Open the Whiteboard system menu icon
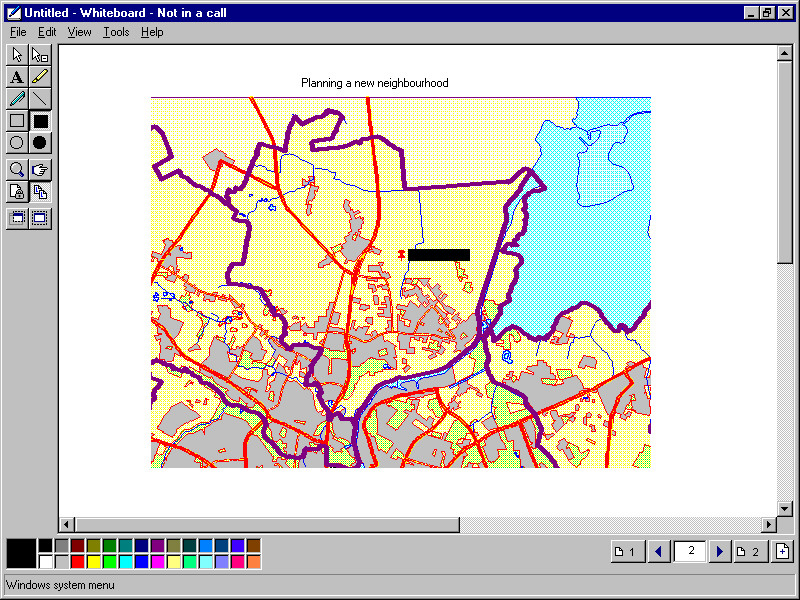 [13, 13]
